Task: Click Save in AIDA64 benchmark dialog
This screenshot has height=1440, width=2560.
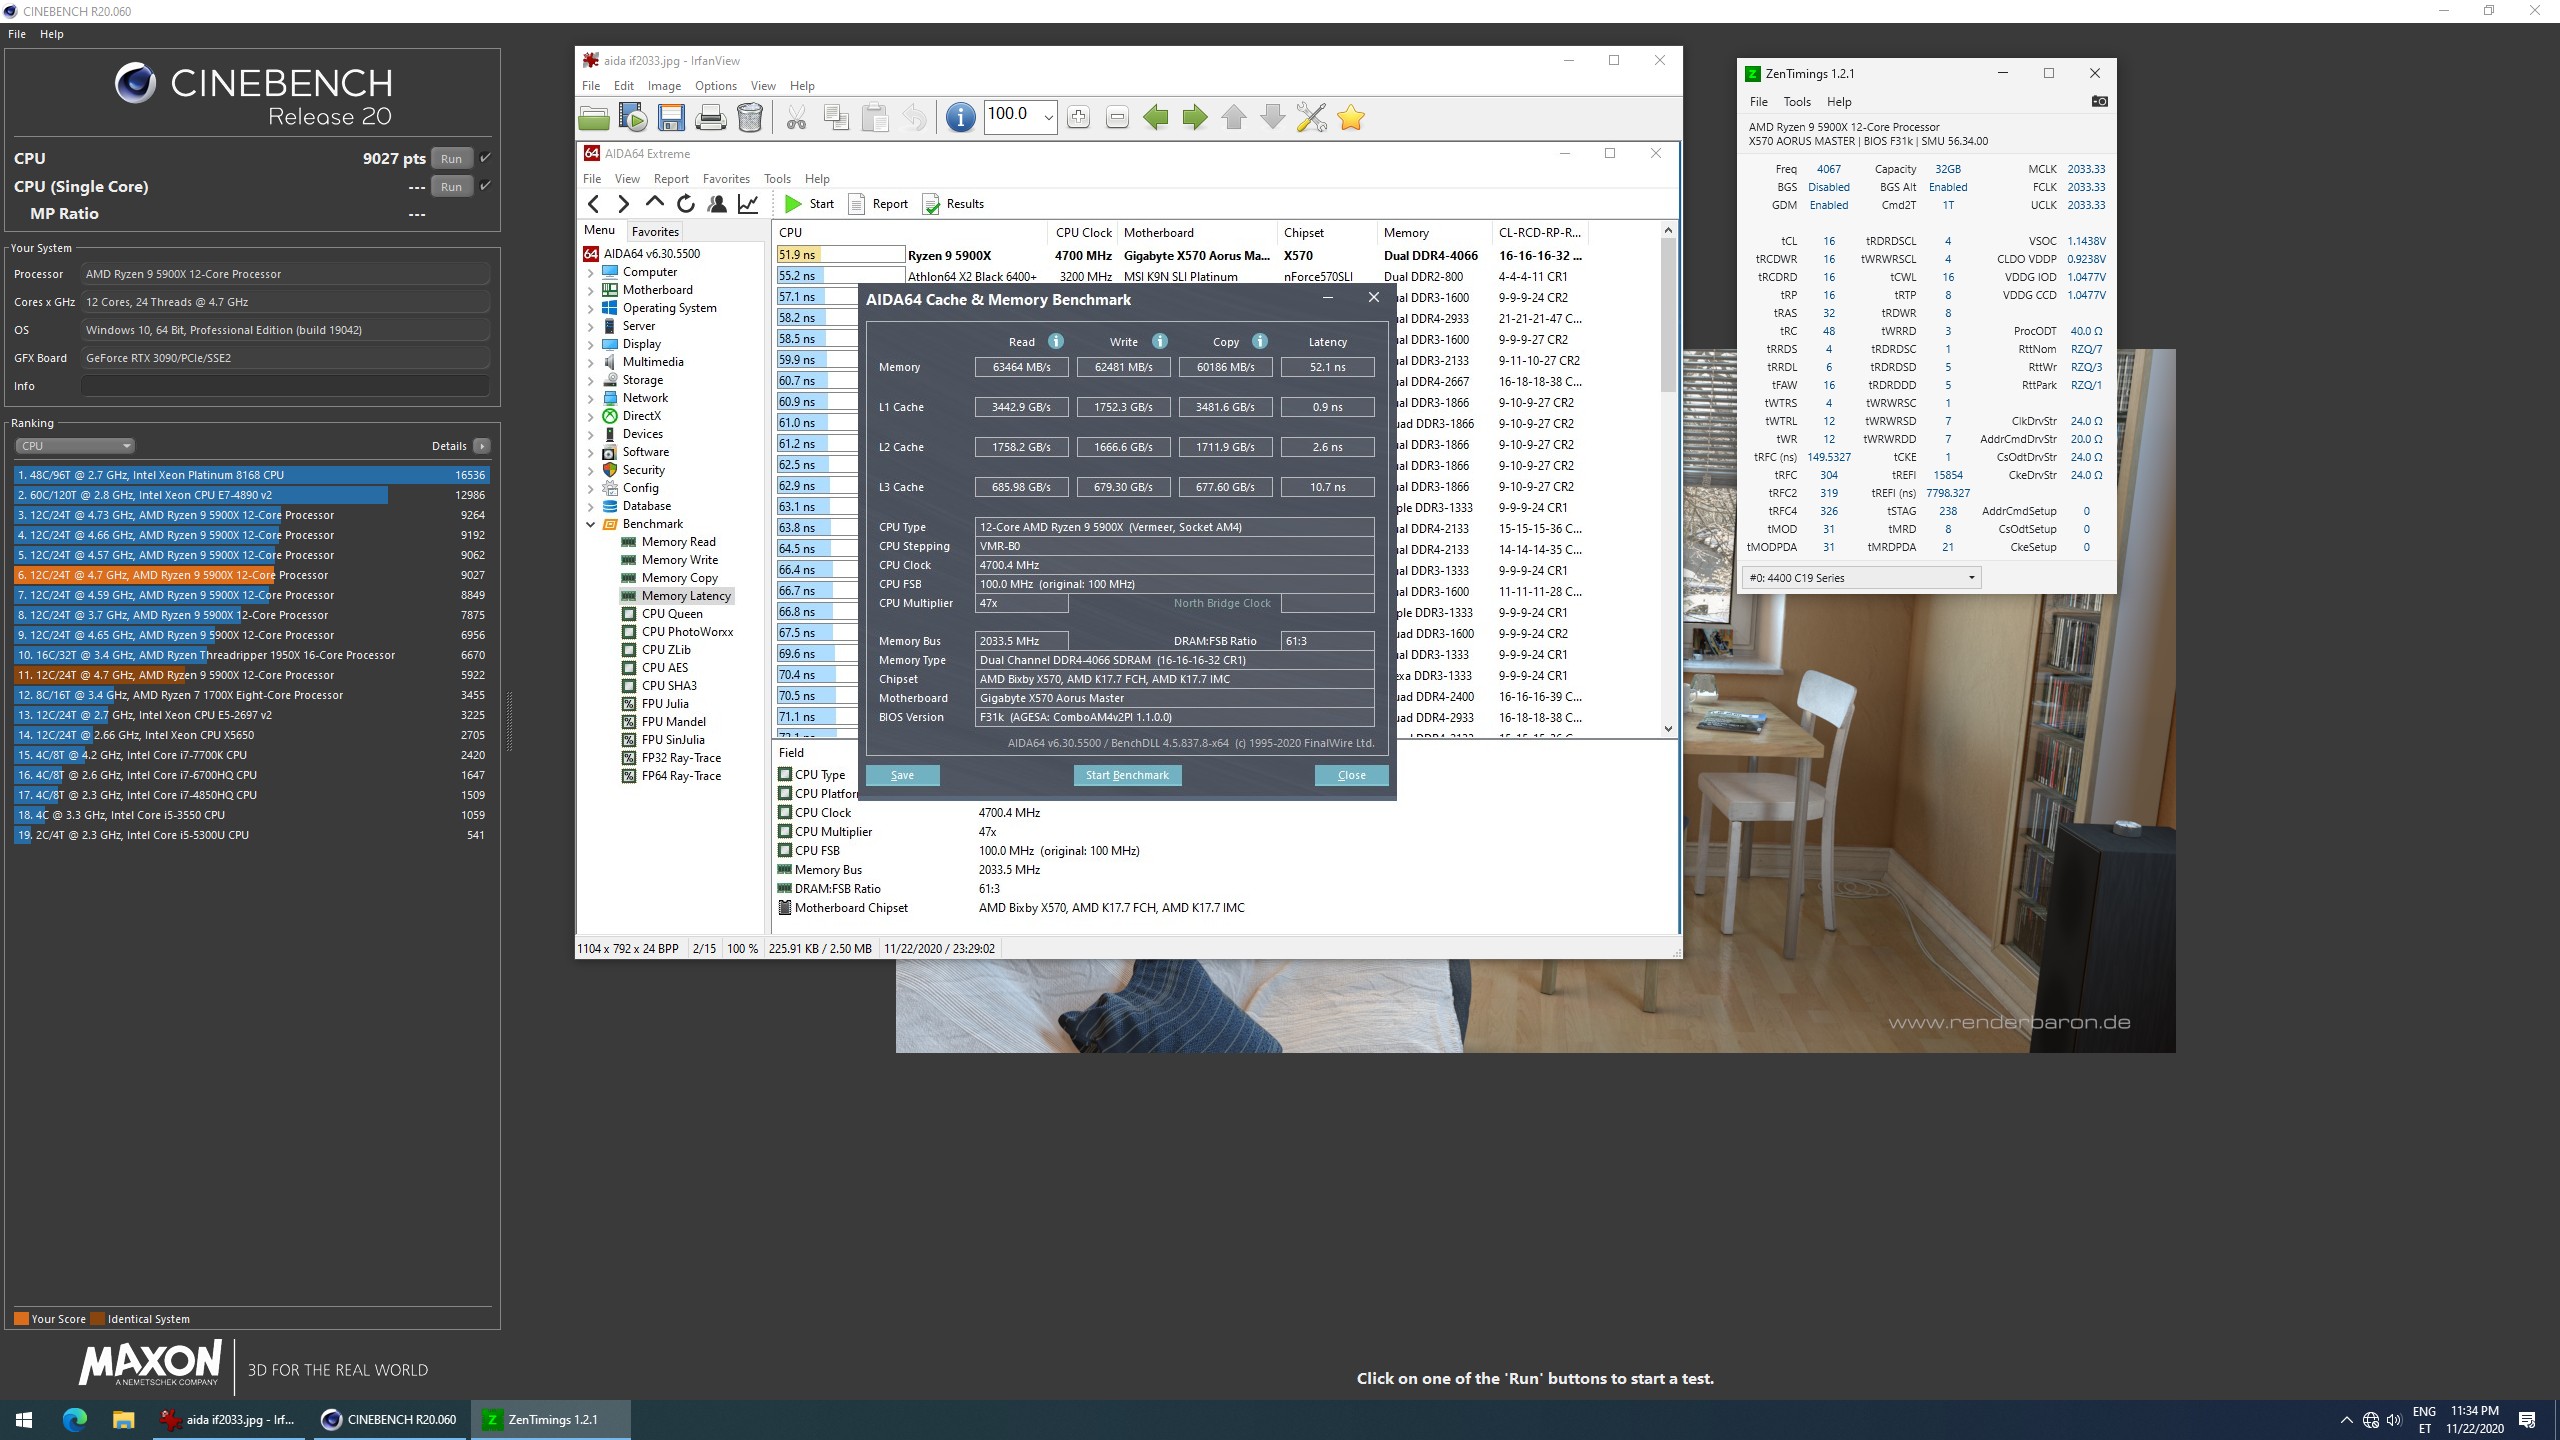Action: [902, 775]
